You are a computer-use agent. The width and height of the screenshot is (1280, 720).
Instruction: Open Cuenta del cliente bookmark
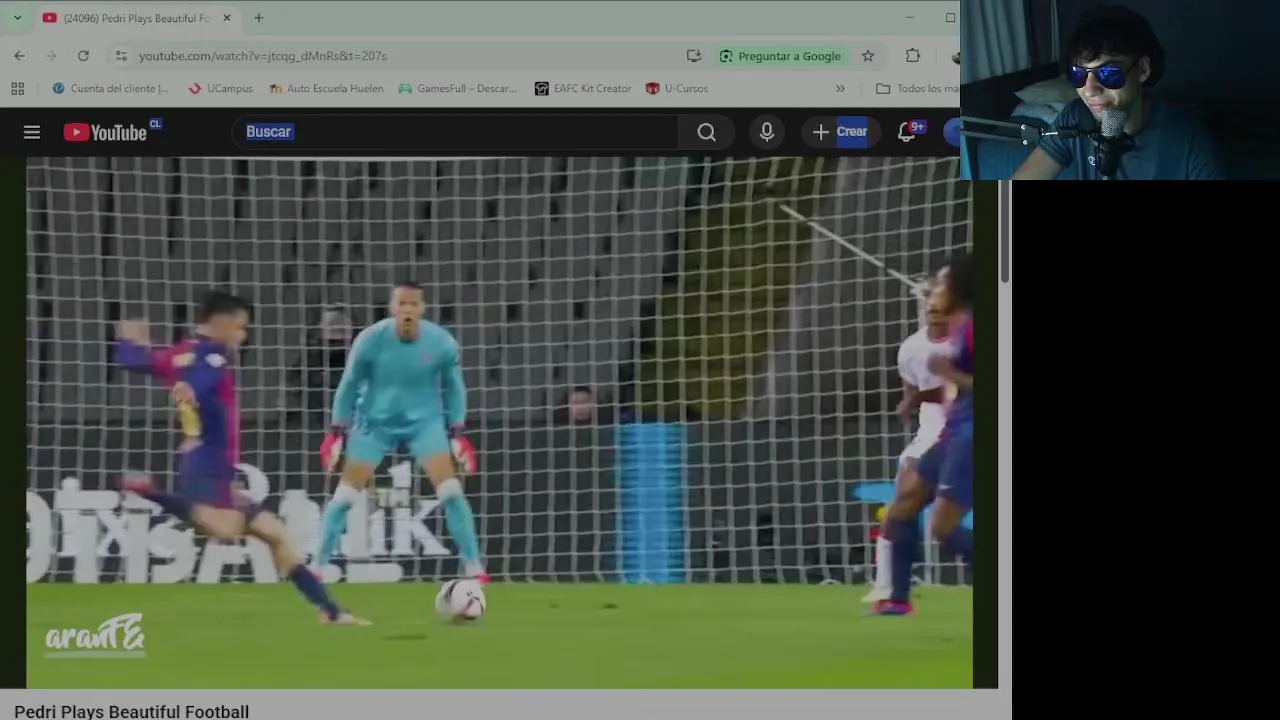click(110, 88)
